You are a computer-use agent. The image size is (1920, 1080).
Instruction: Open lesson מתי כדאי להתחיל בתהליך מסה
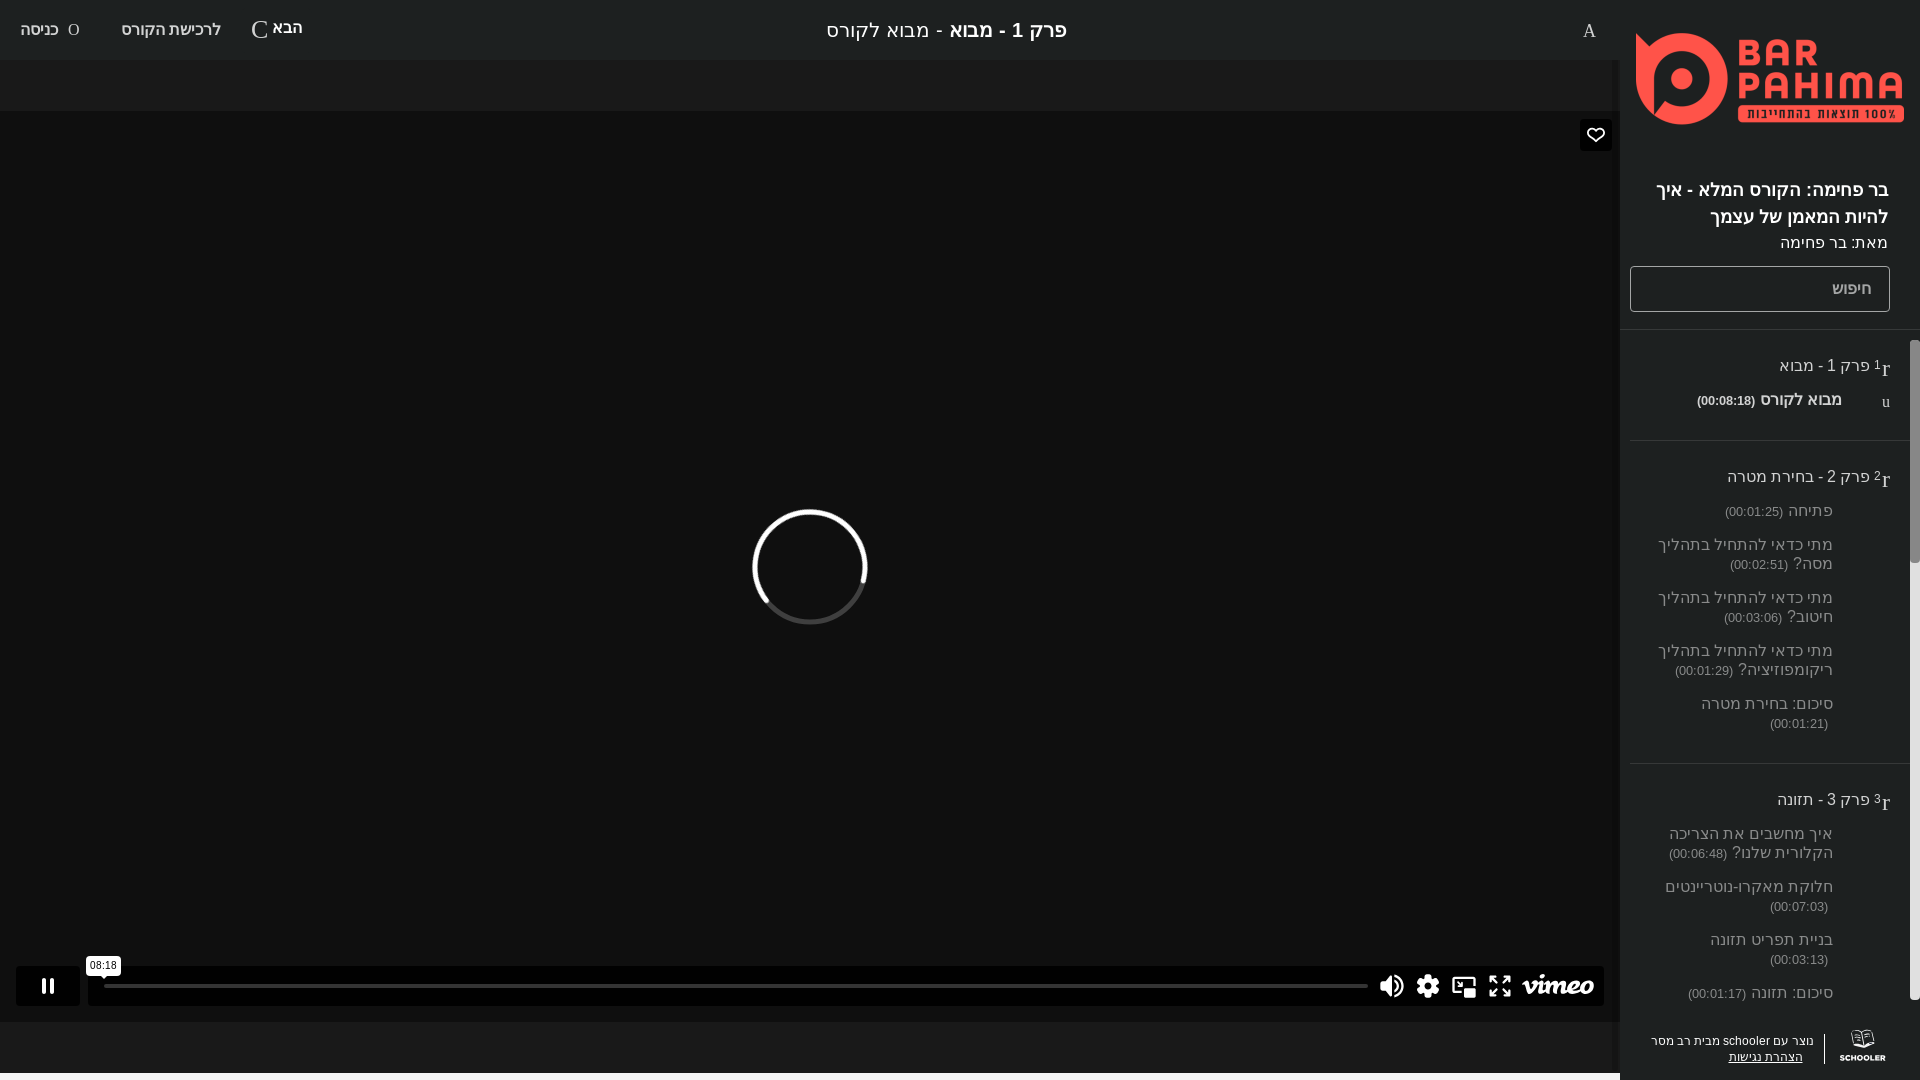pos(1745,554)
